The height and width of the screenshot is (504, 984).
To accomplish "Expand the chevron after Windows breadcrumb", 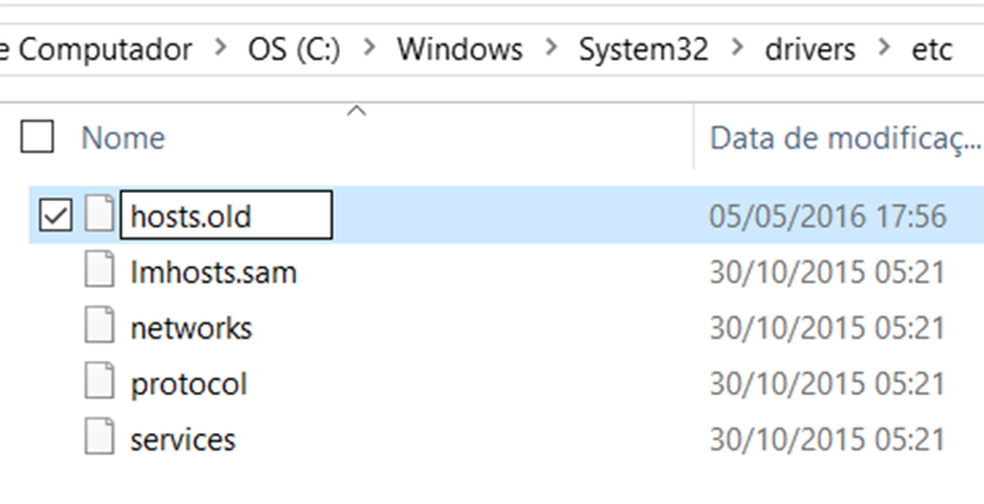I will 552,49.
